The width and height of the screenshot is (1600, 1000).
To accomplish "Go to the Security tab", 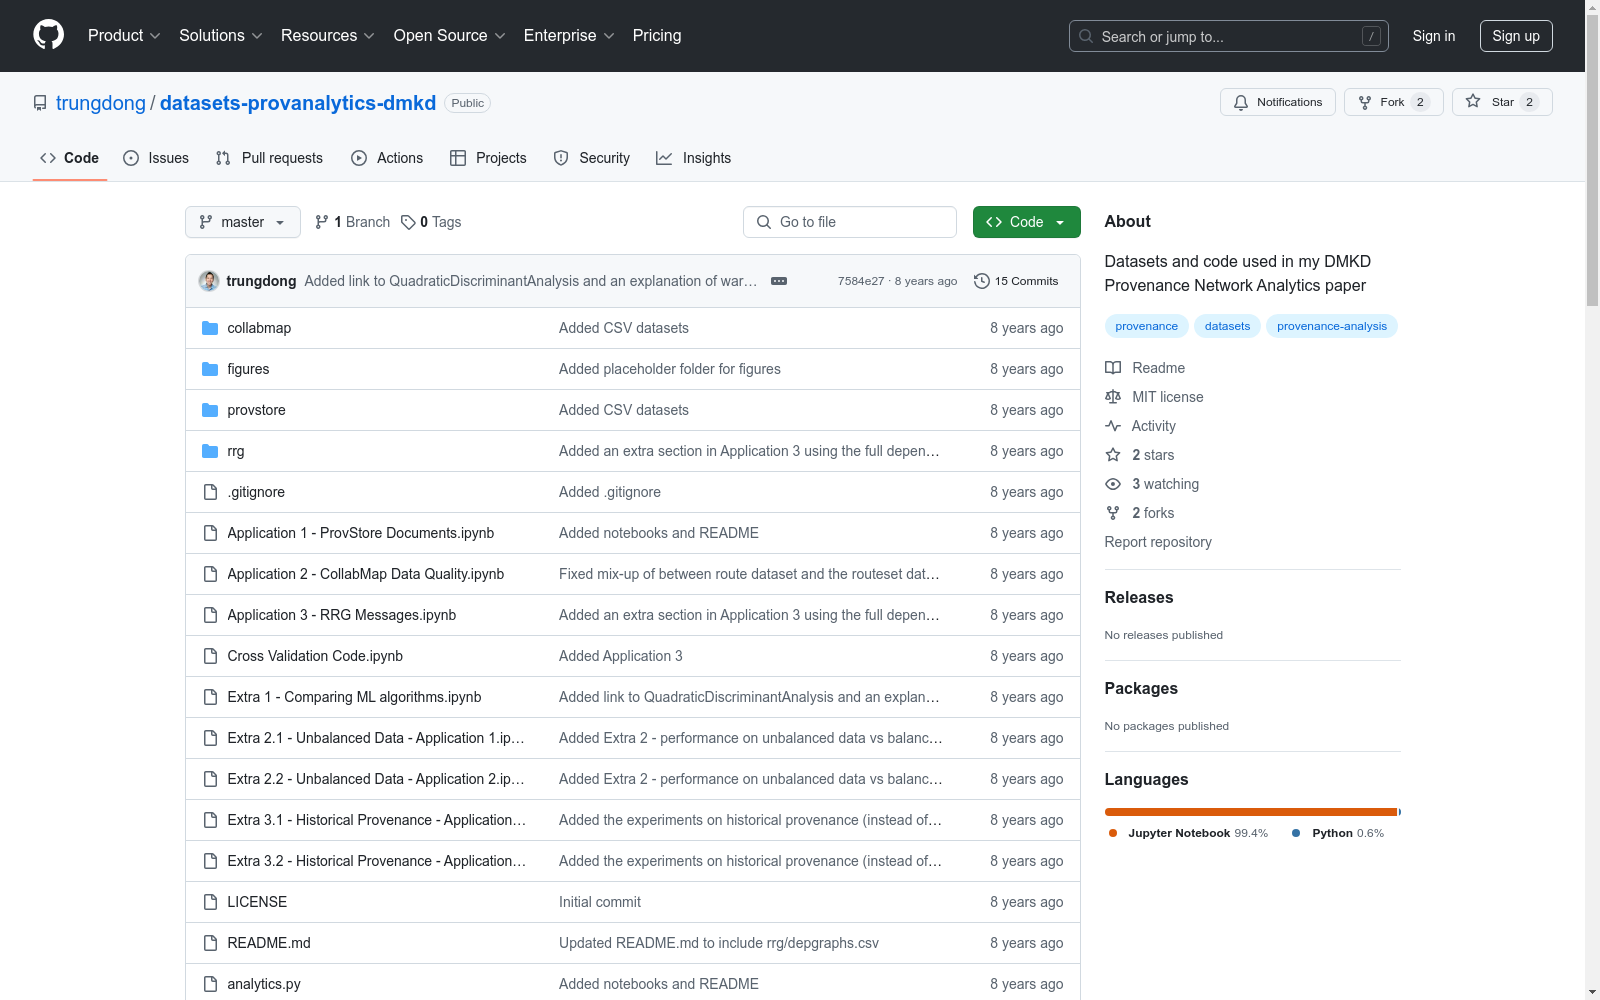I will point(592,158).
